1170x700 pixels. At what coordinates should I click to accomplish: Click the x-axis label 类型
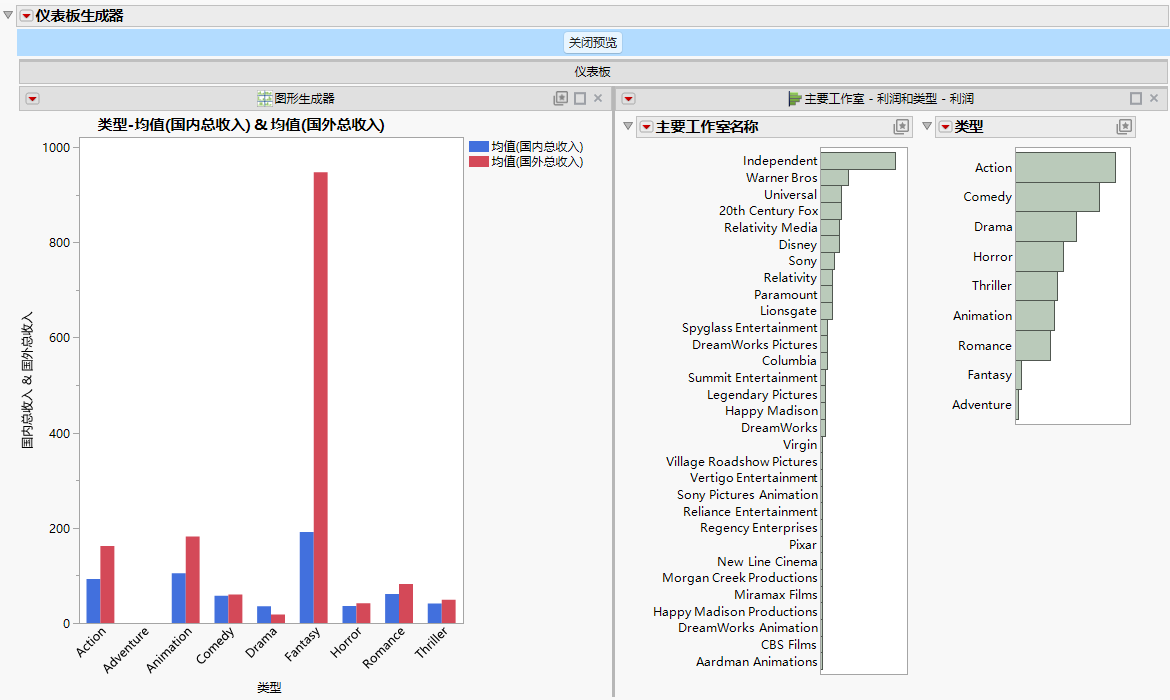269,687
